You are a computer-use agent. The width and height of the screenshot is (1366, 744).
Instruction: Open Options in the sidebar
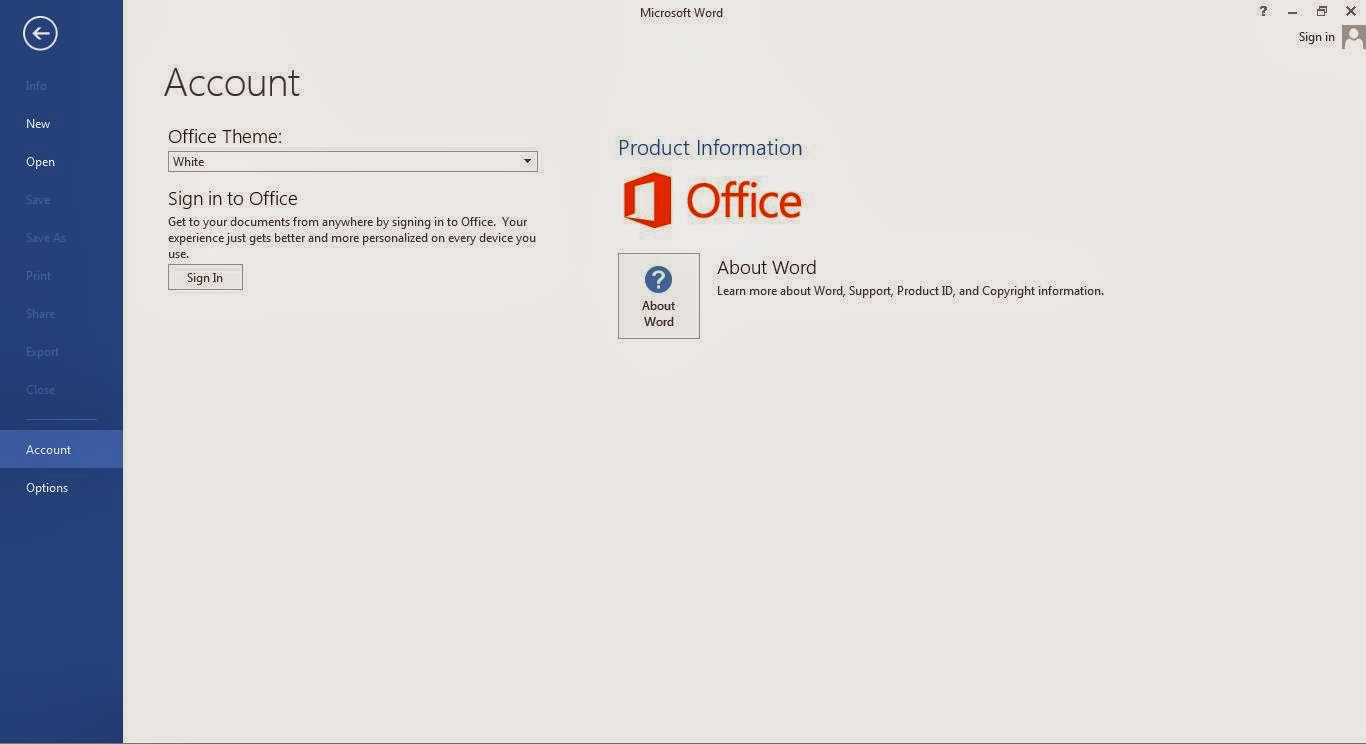coord(61,488)
